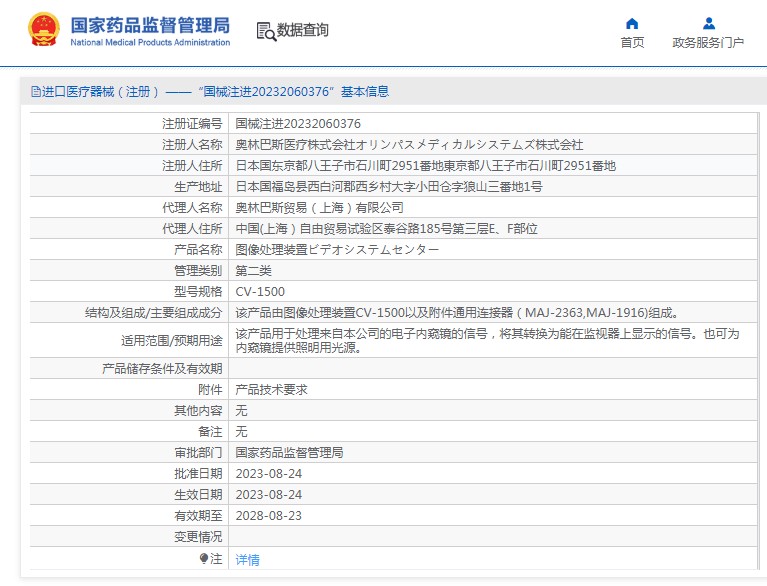
Task: Click the structure text mentioning MAJ-2363
Action: pyautogui.click(x=457, y=313)
